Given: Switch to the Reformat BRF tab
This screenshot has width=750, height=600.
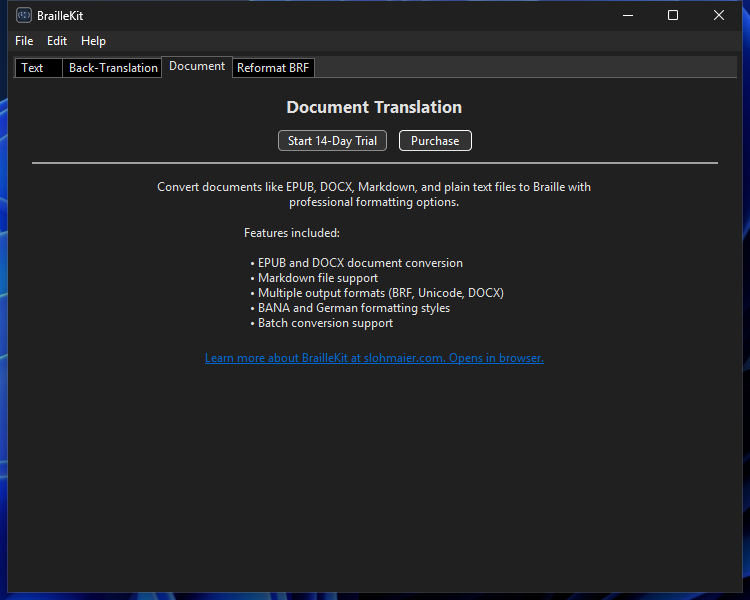Looking at the screenshot, I should (x=273, y=68).
